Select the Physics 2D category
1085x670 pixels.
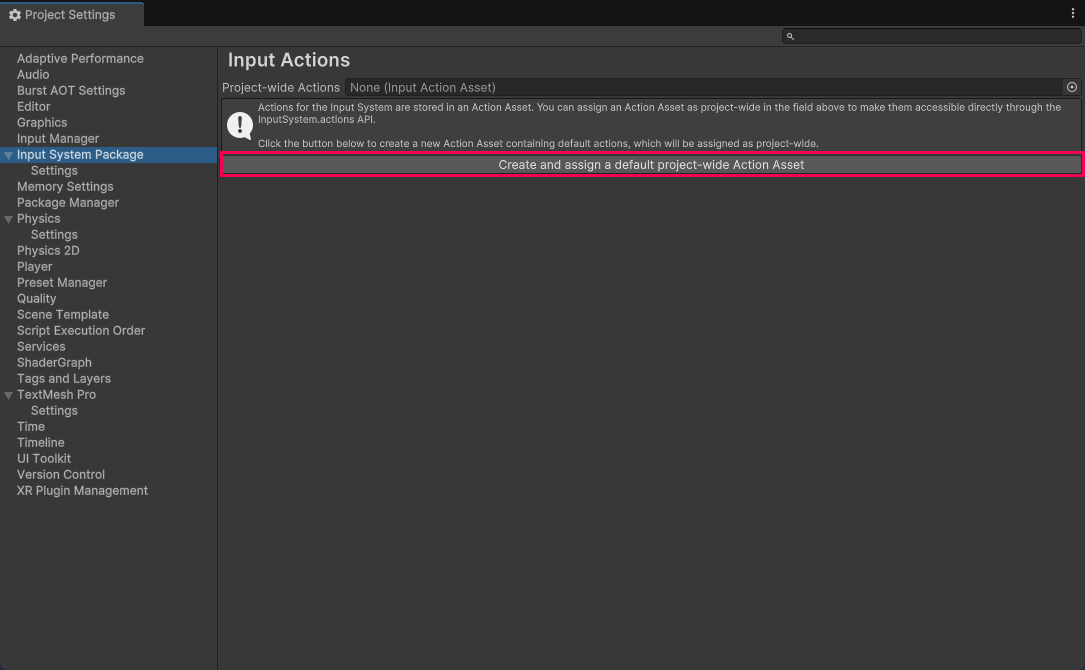tap(48, 251)
